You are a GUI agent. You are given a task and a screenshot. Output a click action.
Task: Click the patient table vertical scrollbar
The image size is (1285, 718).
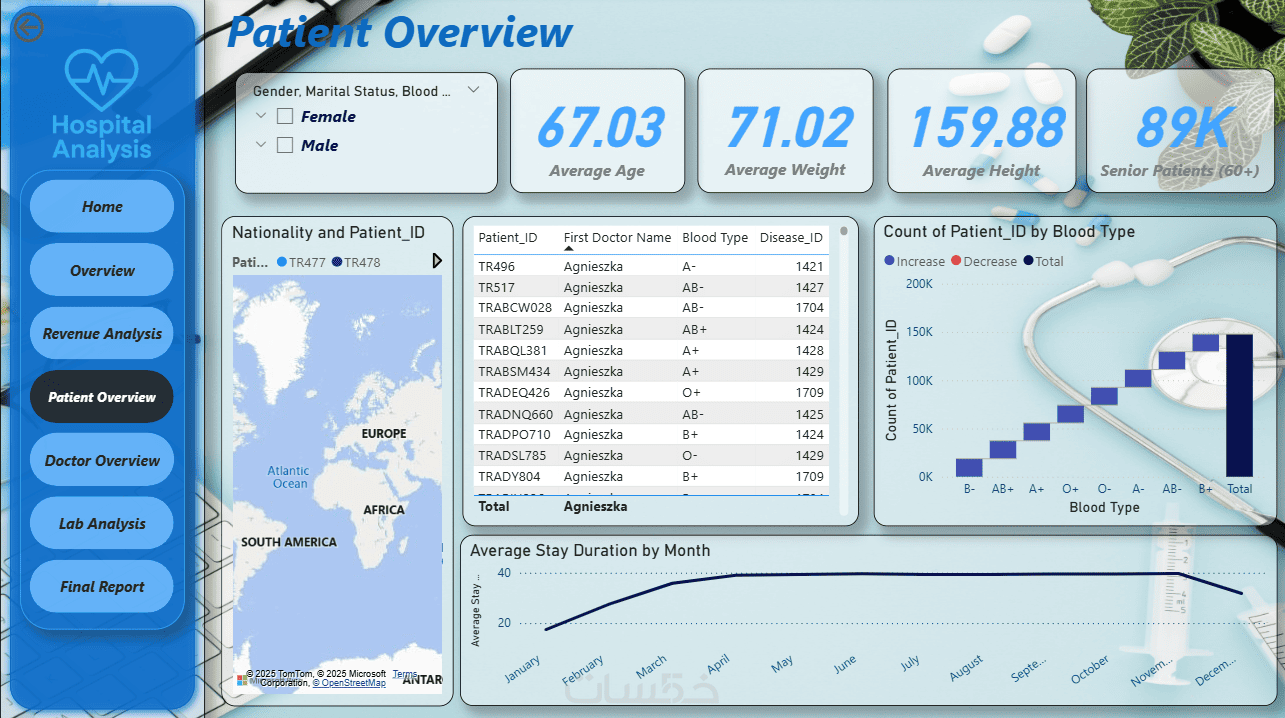[844, 370]
